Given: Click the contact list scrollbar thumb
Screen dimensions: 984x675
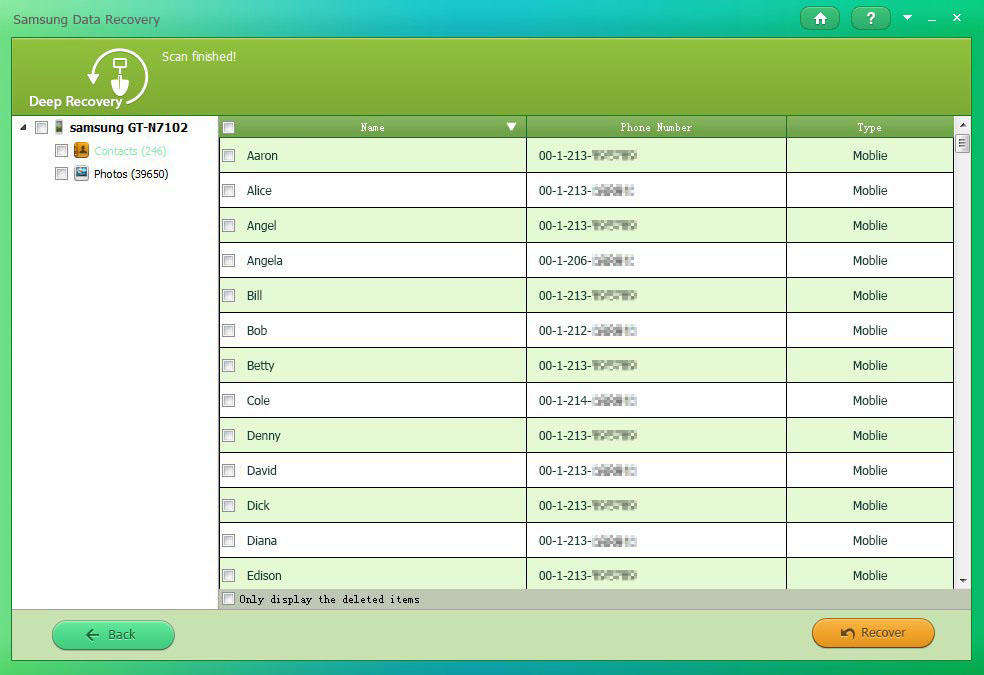Looking at the screenshot, I should pos(963,144).
